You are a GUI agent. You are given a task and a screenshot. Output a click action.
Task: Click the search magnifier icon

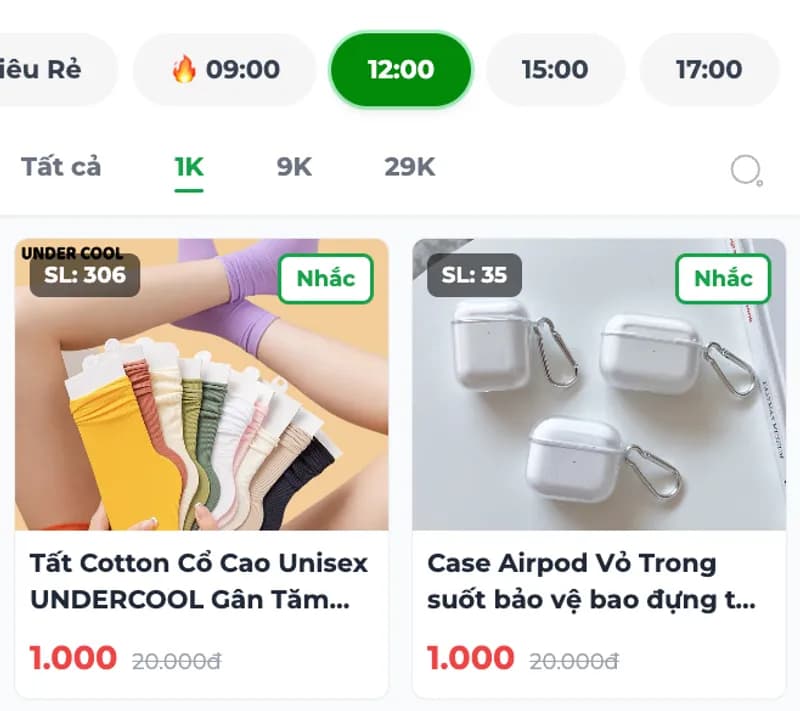point(744,170)
